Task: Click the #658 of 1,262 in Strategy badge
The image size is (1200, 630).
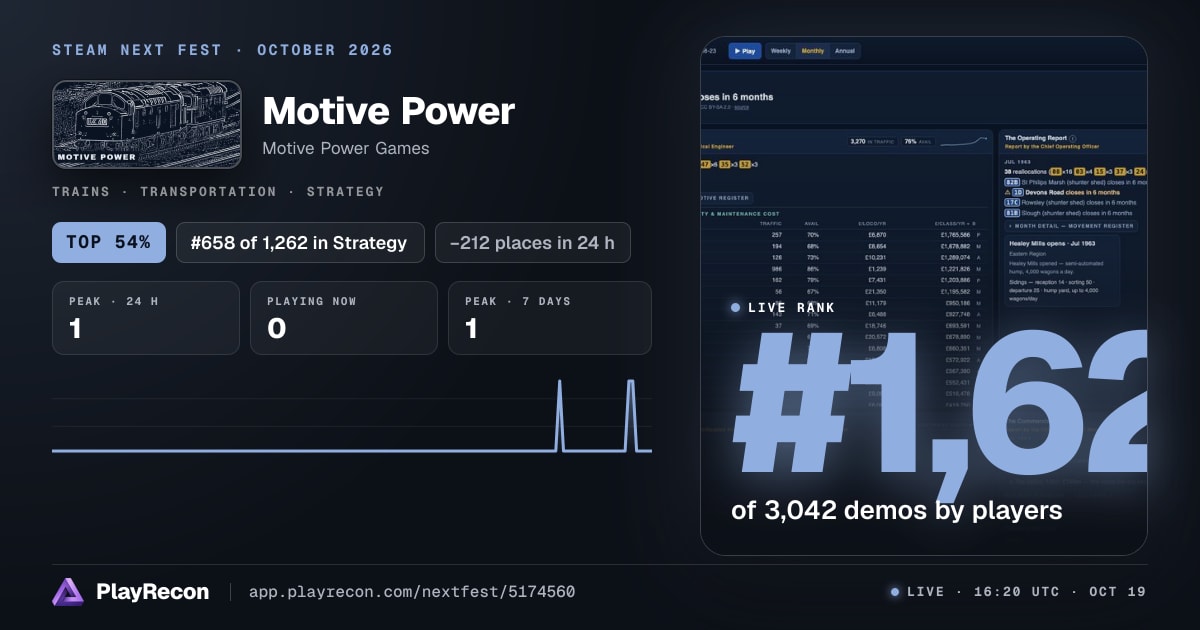Action: click(300, 242)
